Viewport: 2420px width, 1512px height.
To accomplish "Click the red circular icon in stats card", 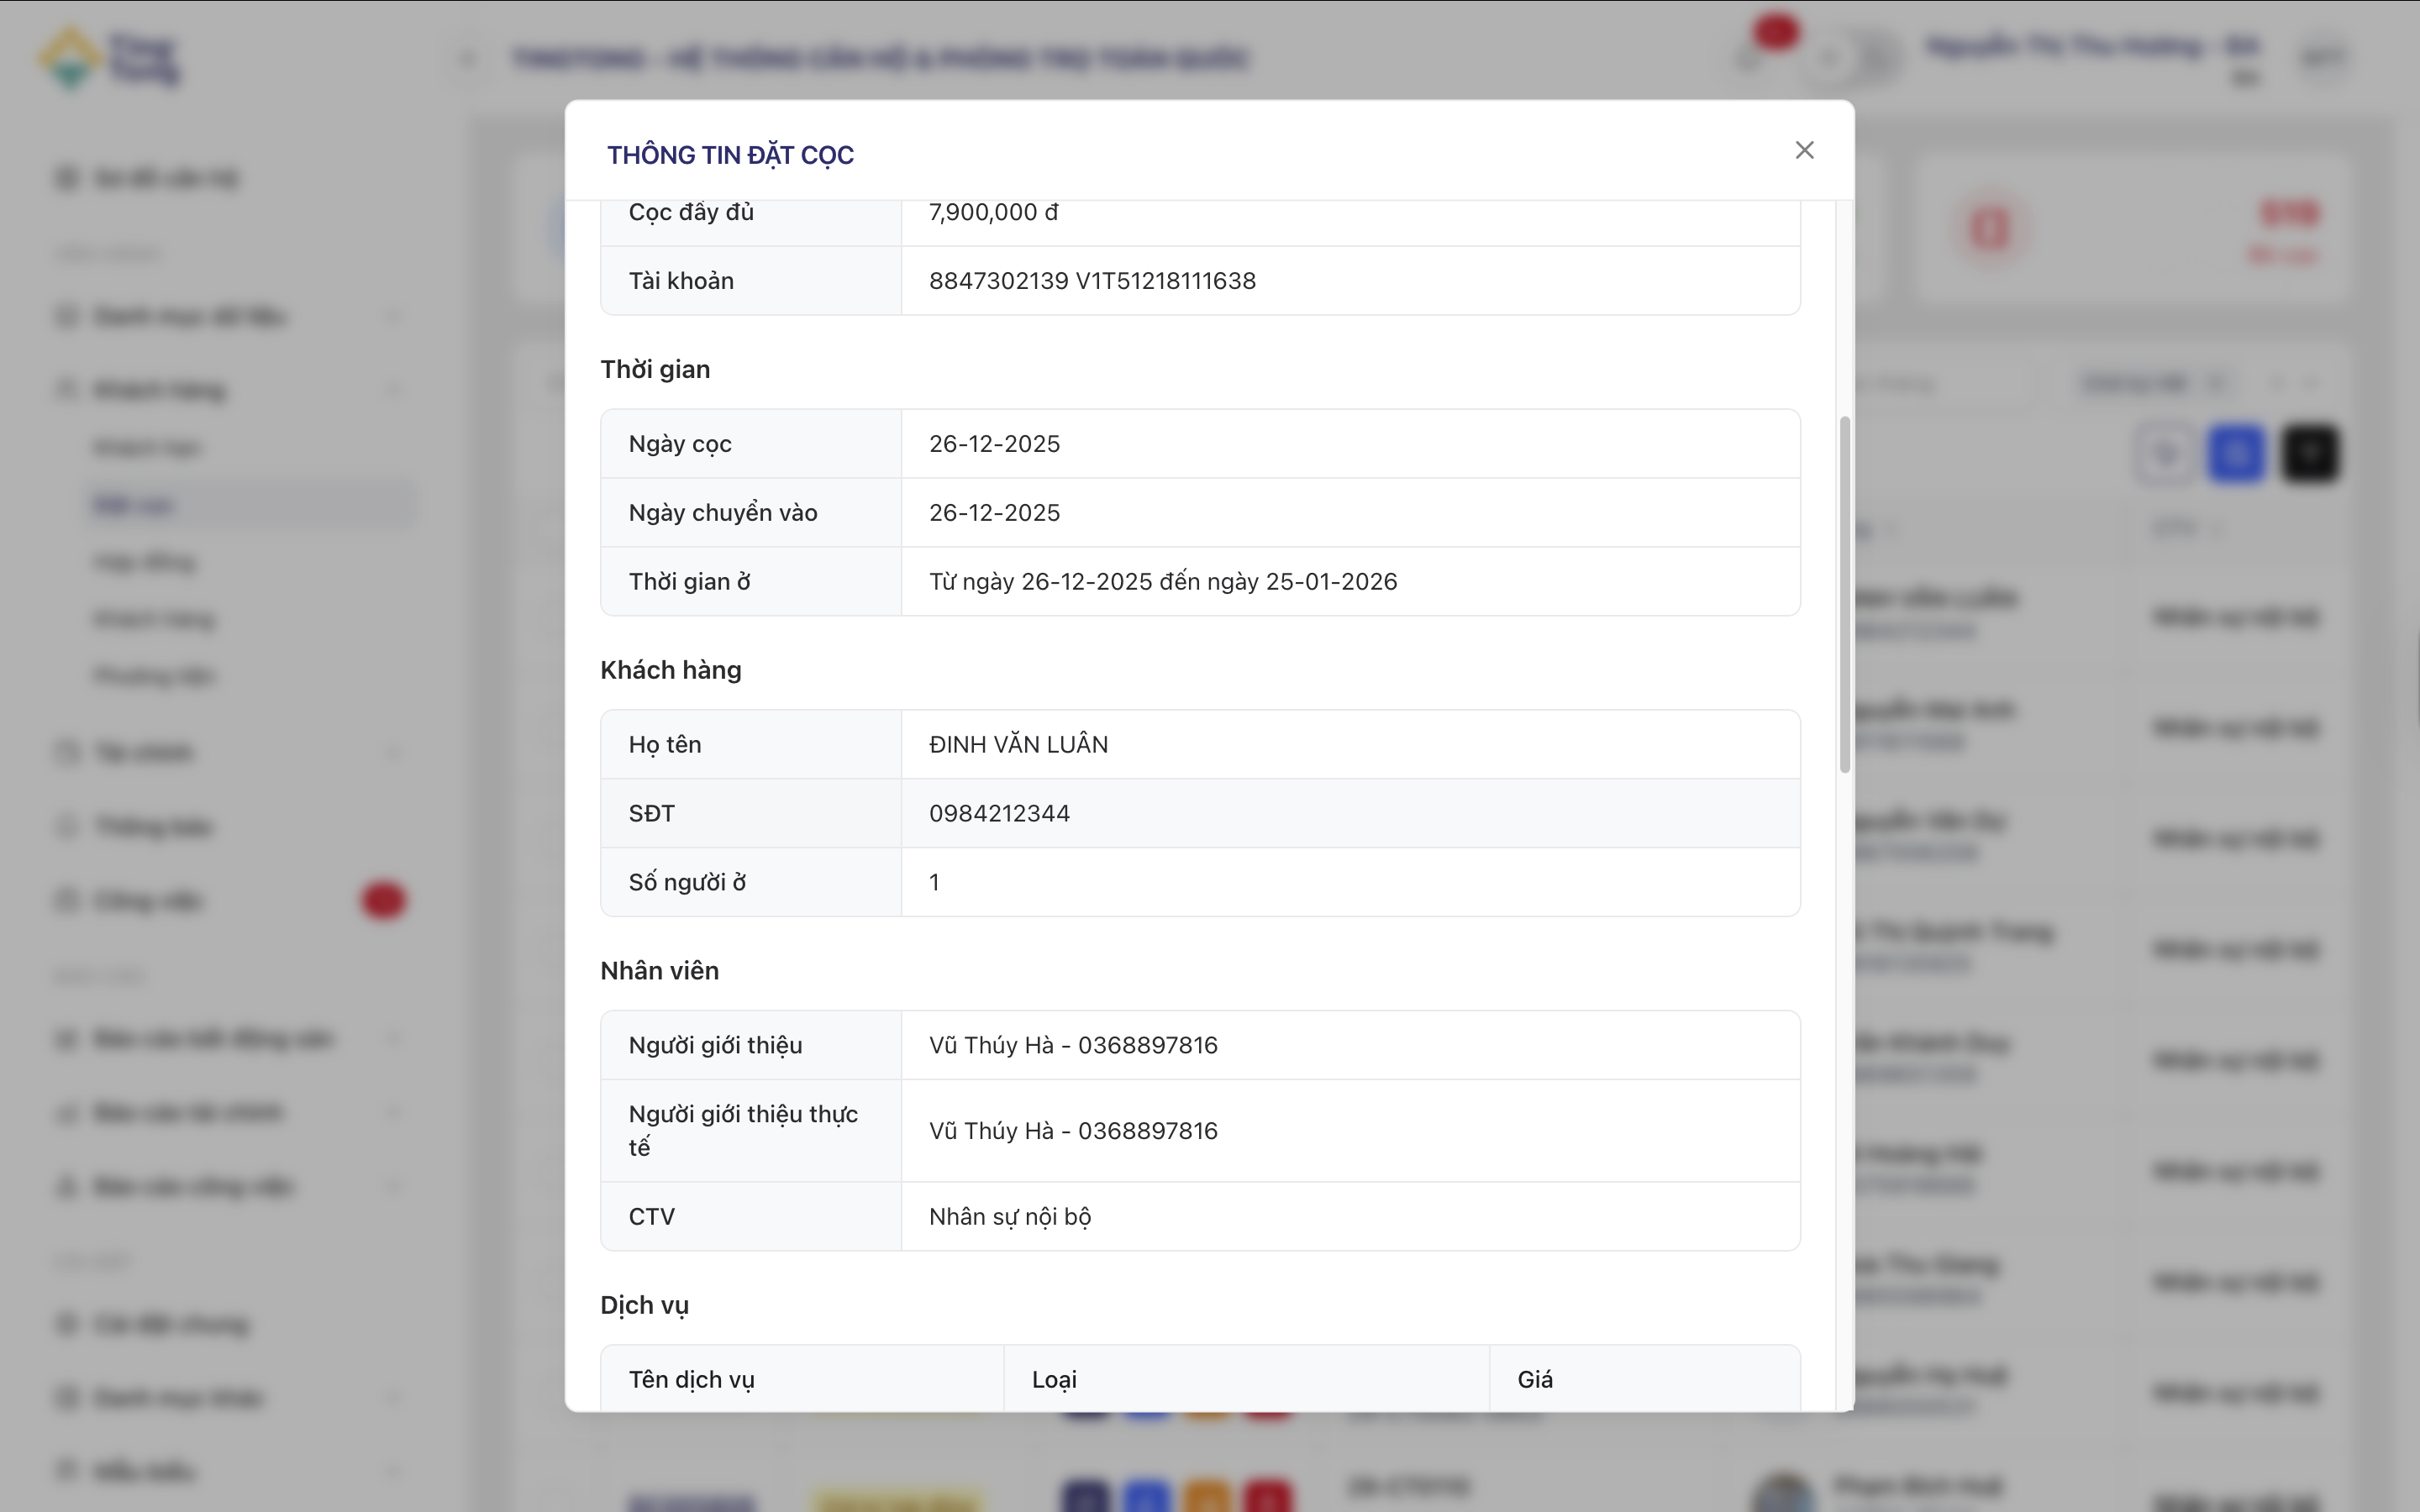I will coord(1989,229).
